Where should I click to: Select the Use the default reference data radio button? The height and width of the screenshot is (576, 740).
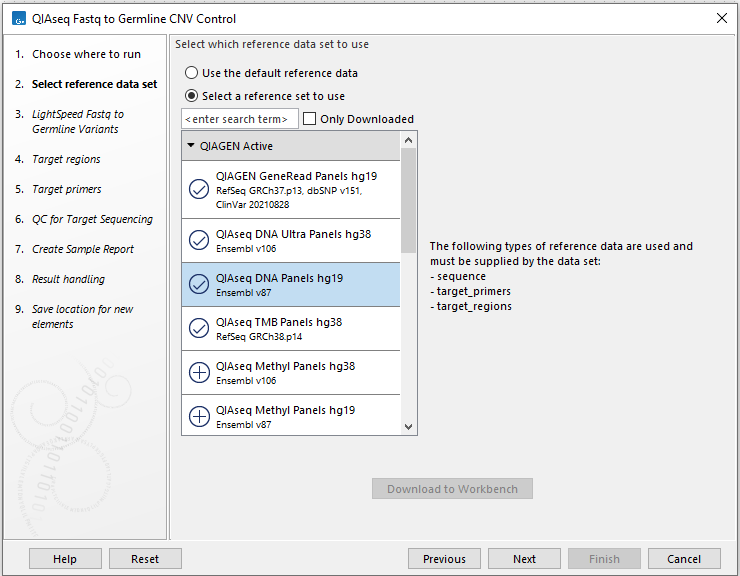click(191, 73)
